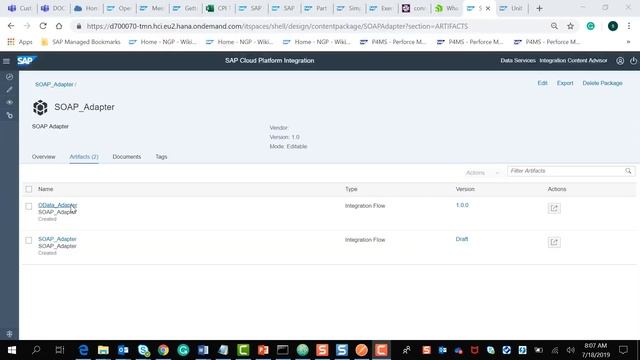
Task: Switch to the DOC browser tab
Action: (x=53, y=8)
